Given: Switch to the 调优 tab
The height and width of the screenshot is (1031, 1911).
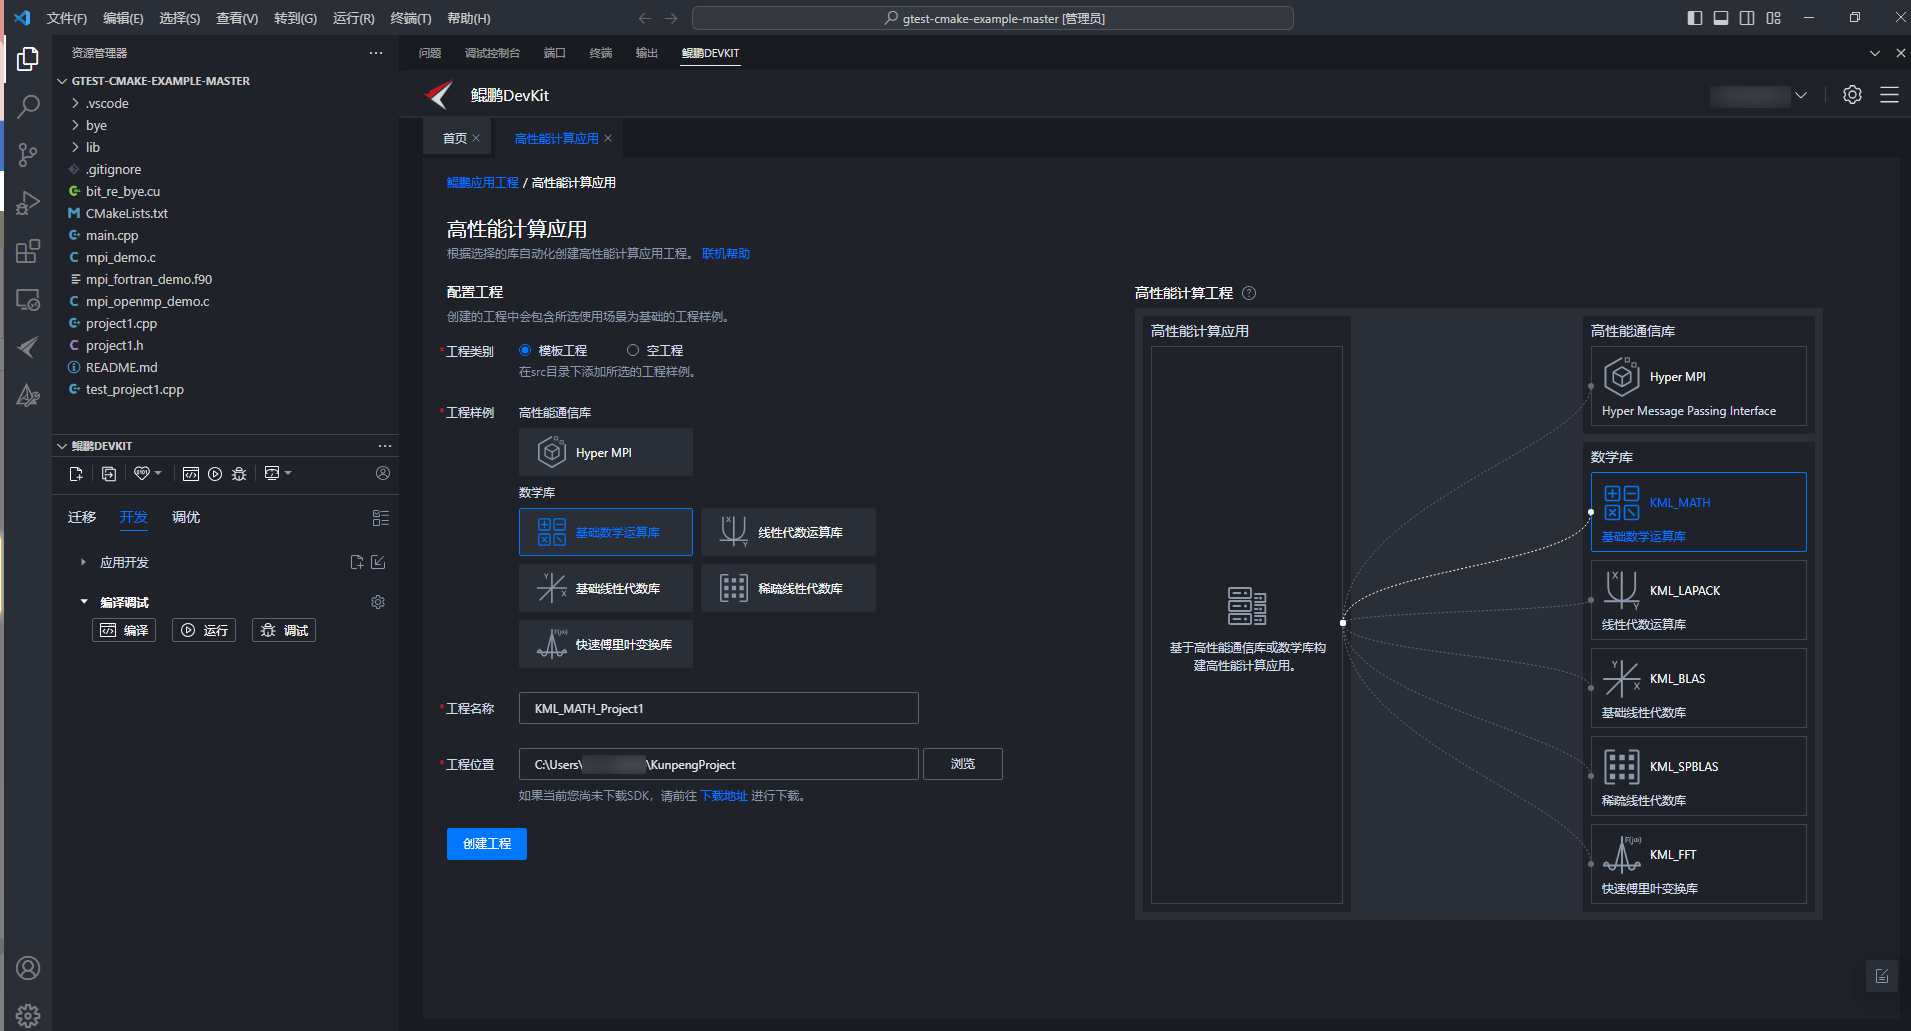Looking at the screenshot, I should click(x=186, y=517).
